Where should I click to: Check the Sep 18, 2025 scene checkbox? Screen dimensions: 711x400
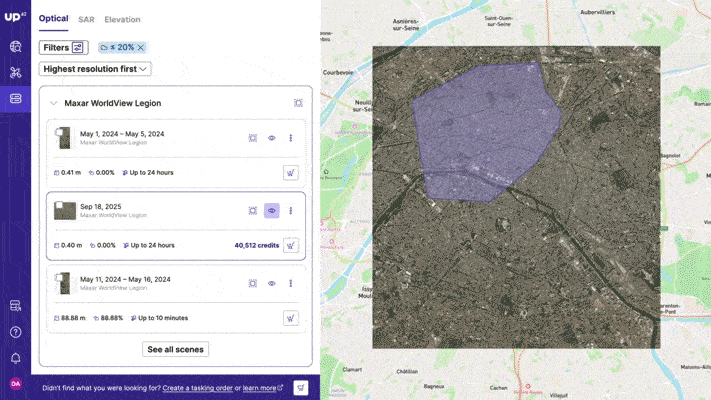(59, 205)
